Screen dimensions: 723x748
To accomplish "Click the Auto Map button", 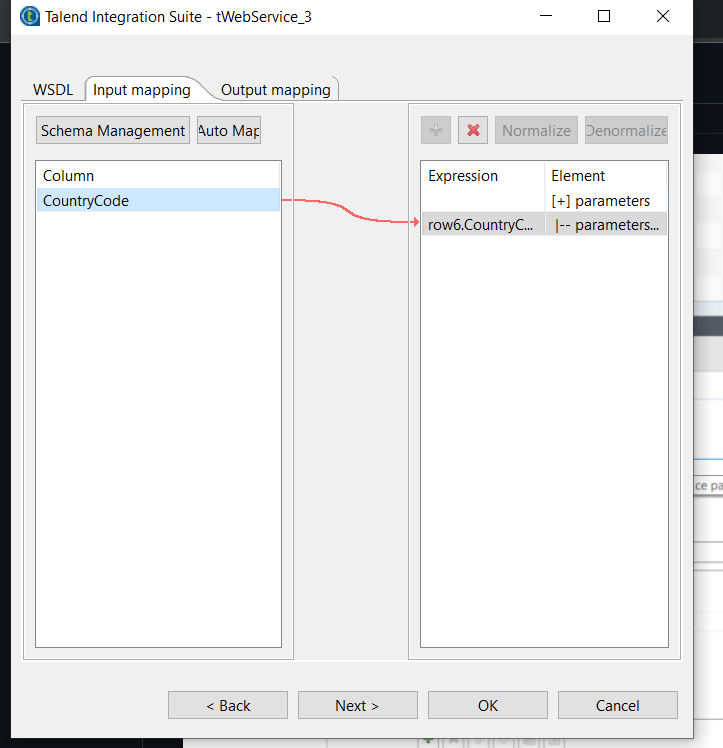I will (x=229, y=130).
